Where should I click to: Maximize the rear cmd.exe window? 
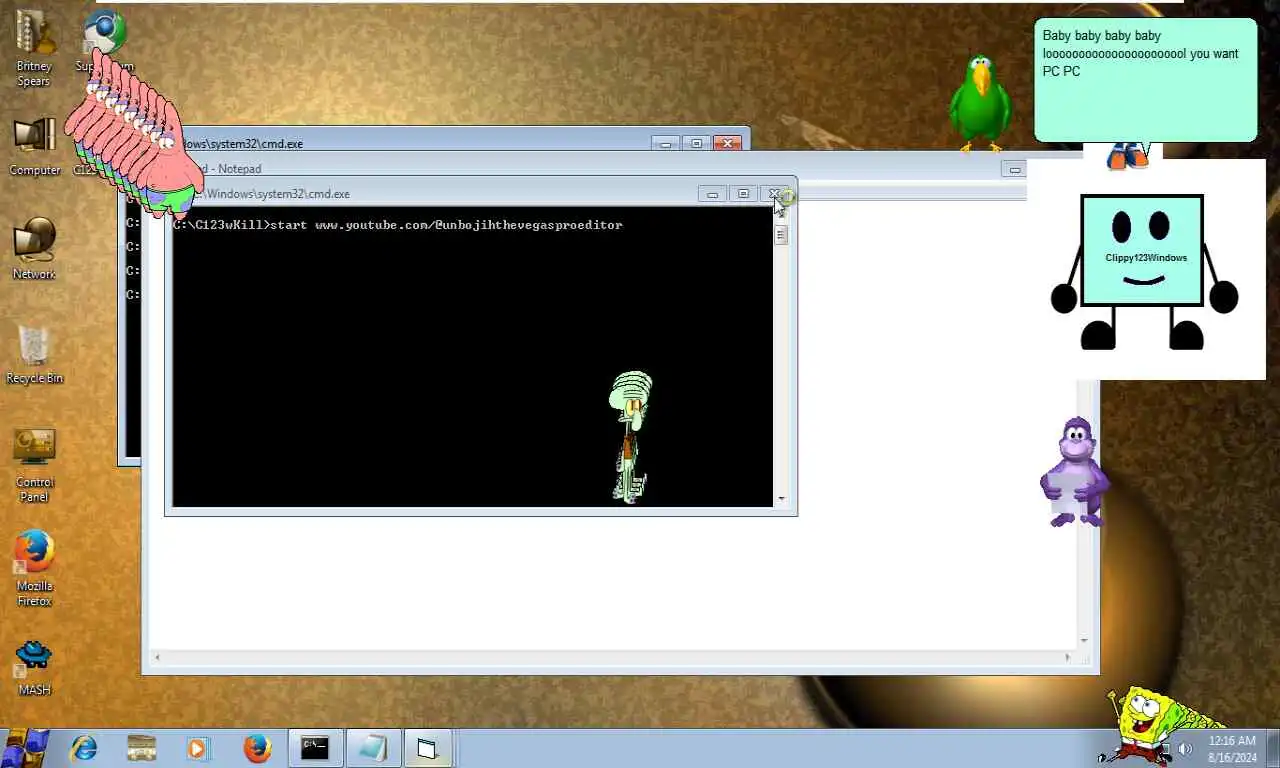pyautogui.click(x=697, y=143)
